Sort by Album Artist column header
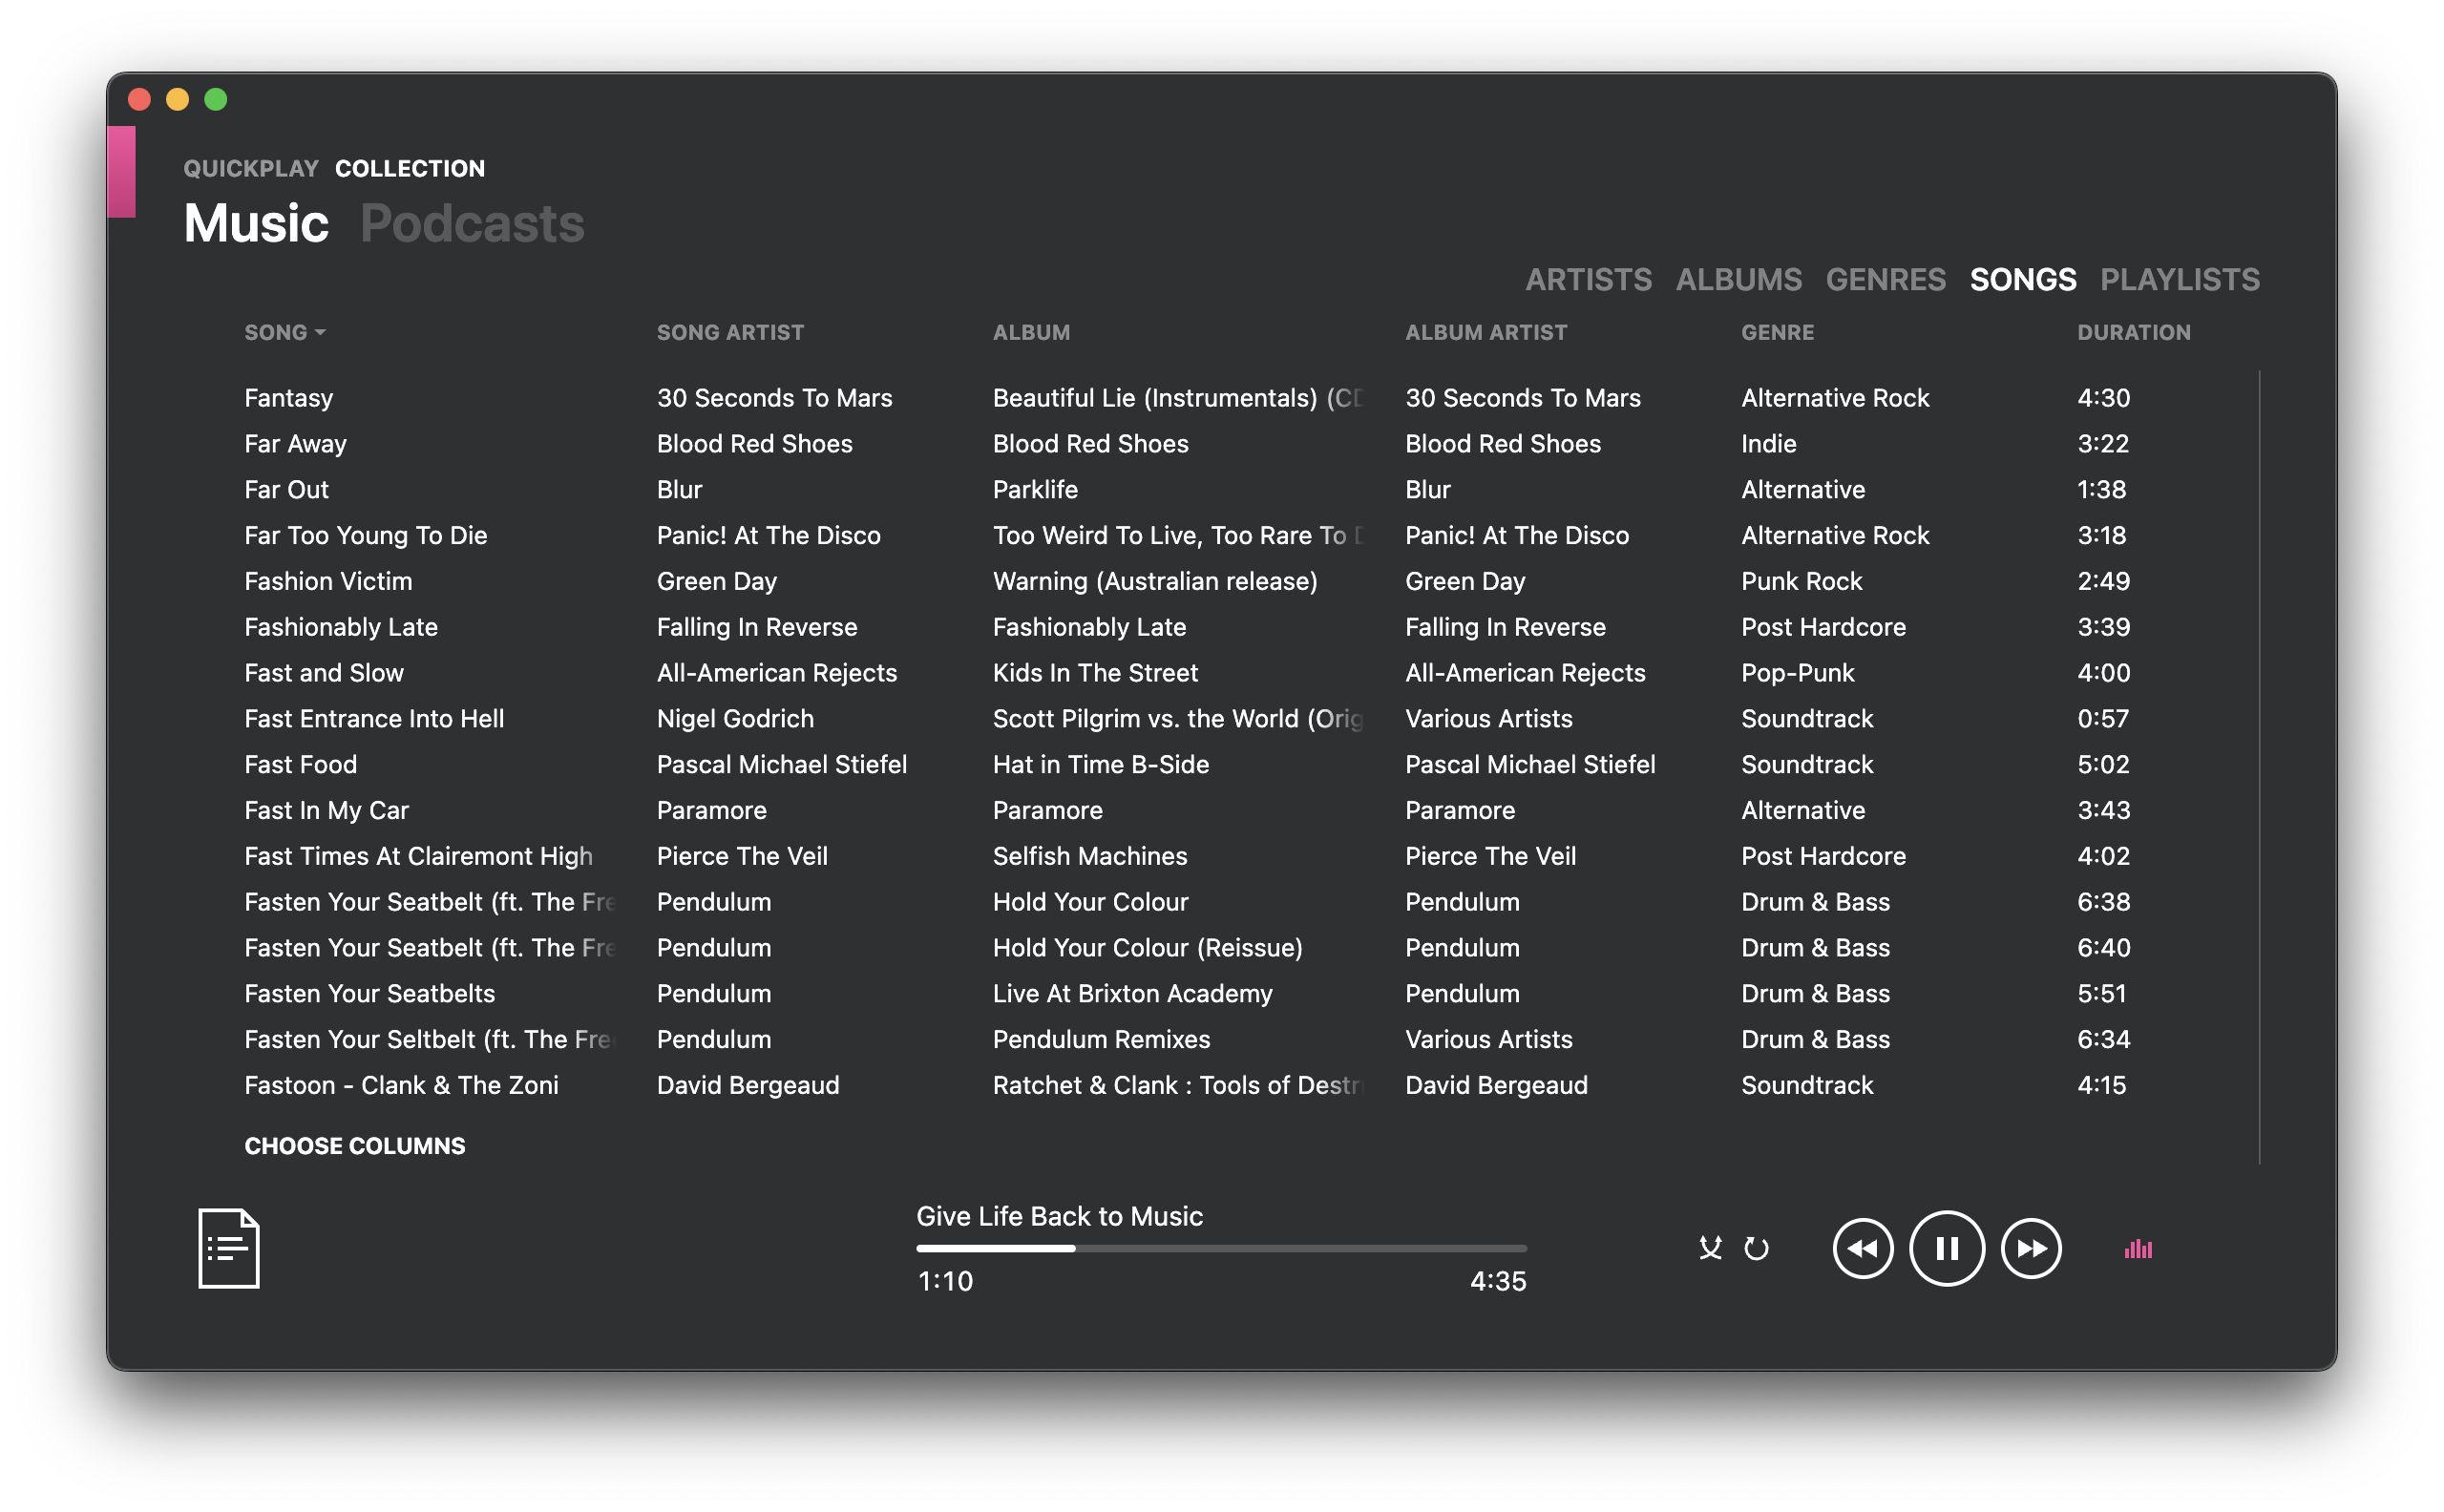2444x1512 pixels. pyautogui.click(x=1486, y=332)
